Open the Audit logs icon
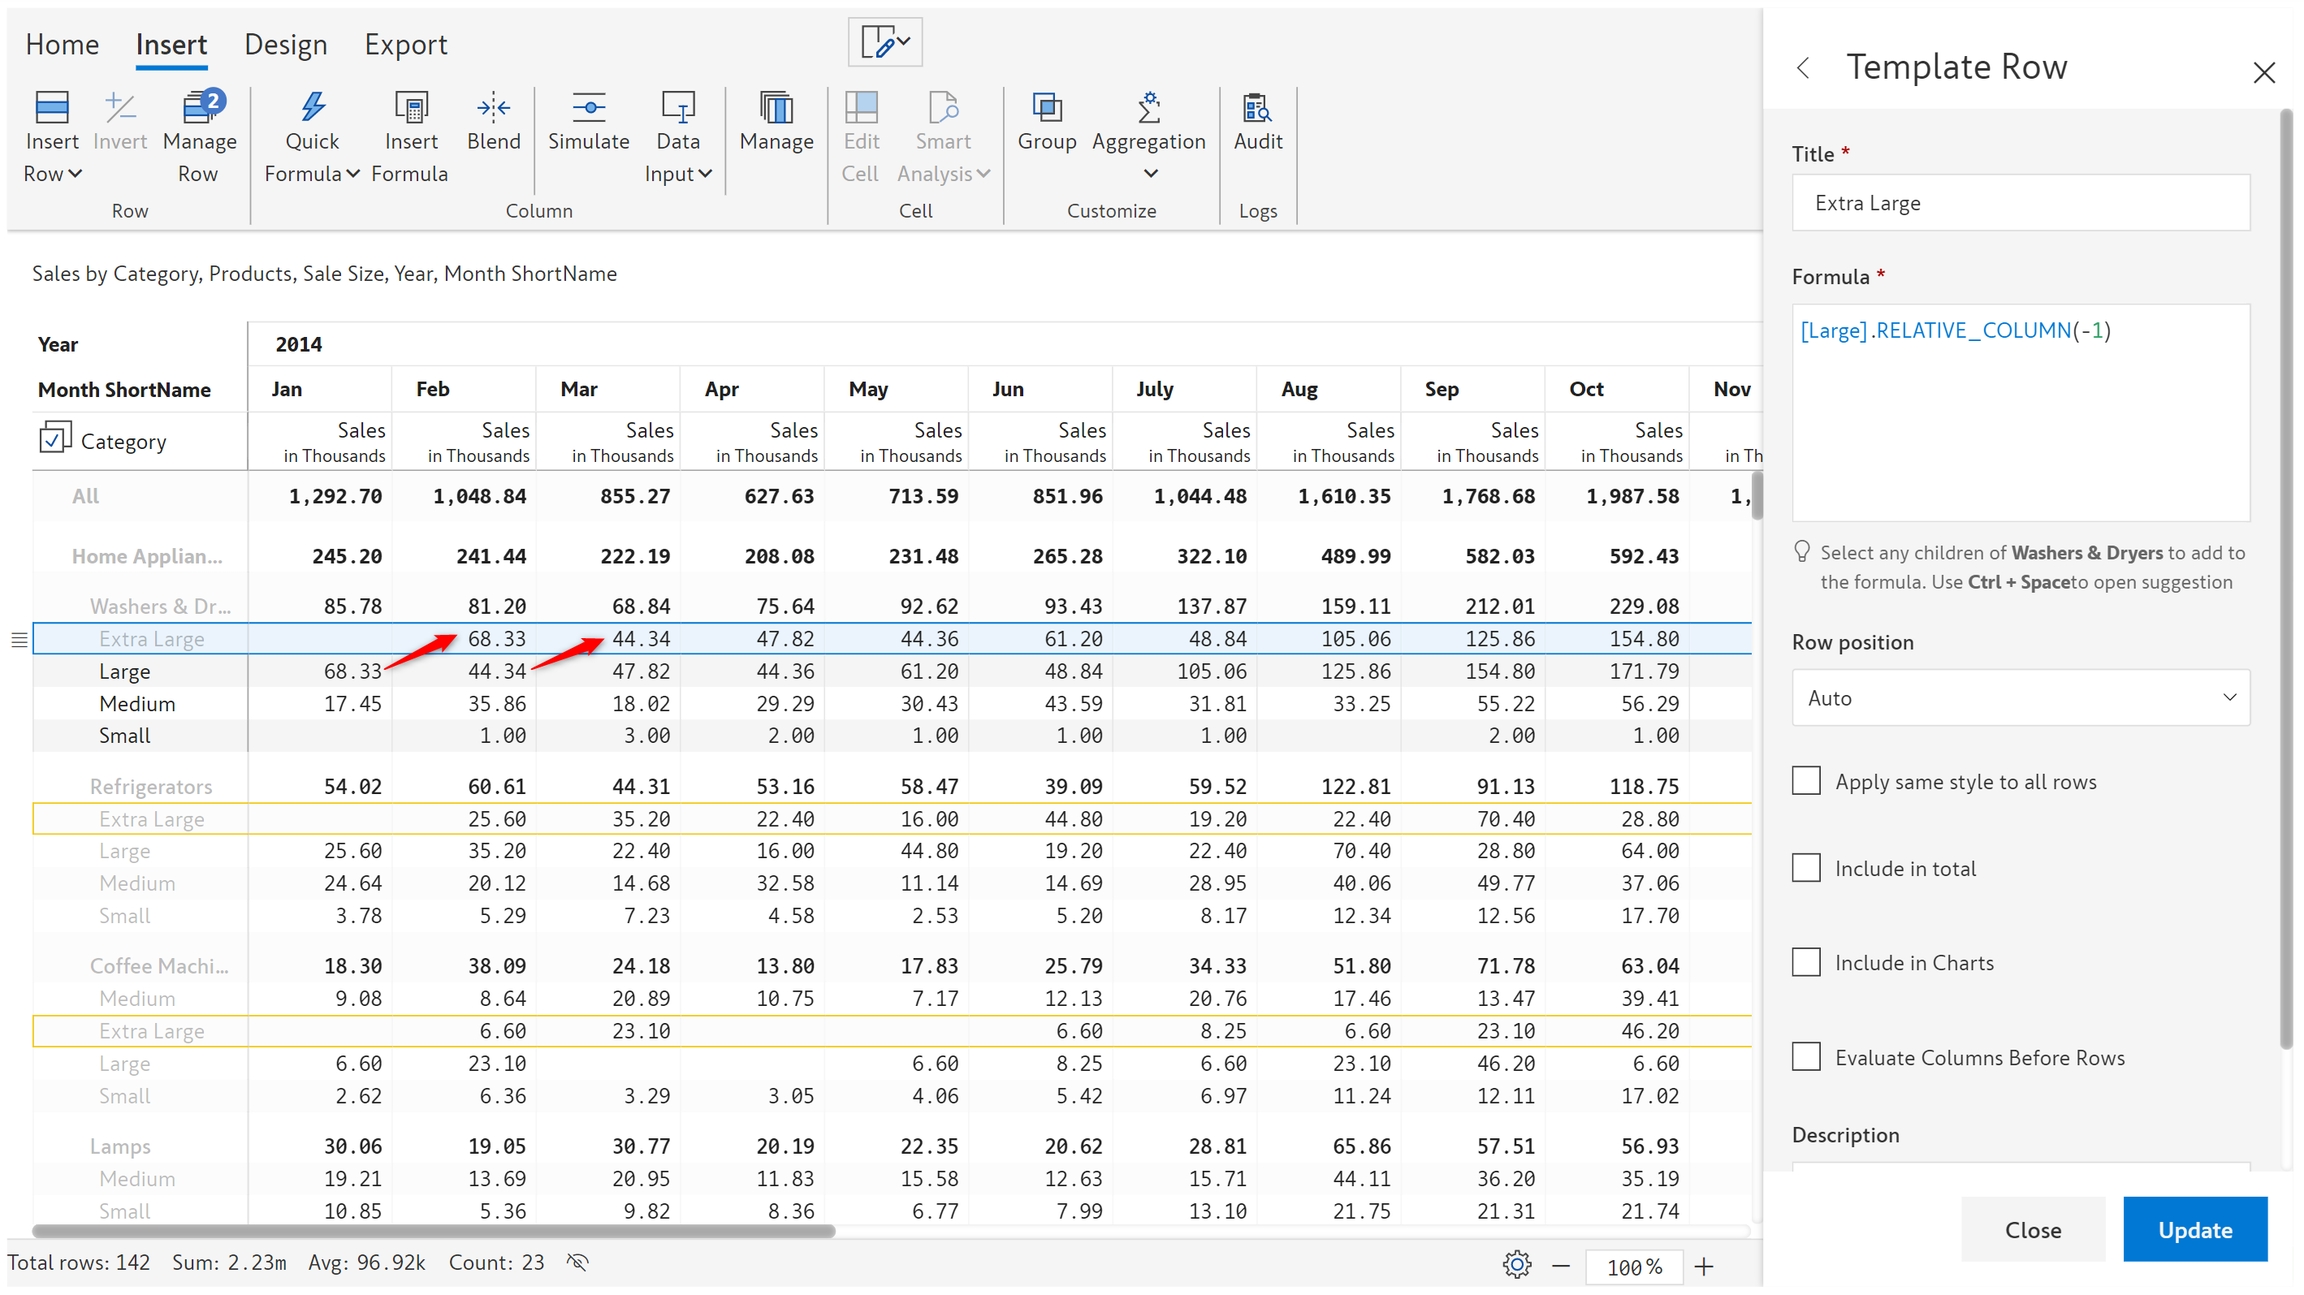 click(1257, 108)
